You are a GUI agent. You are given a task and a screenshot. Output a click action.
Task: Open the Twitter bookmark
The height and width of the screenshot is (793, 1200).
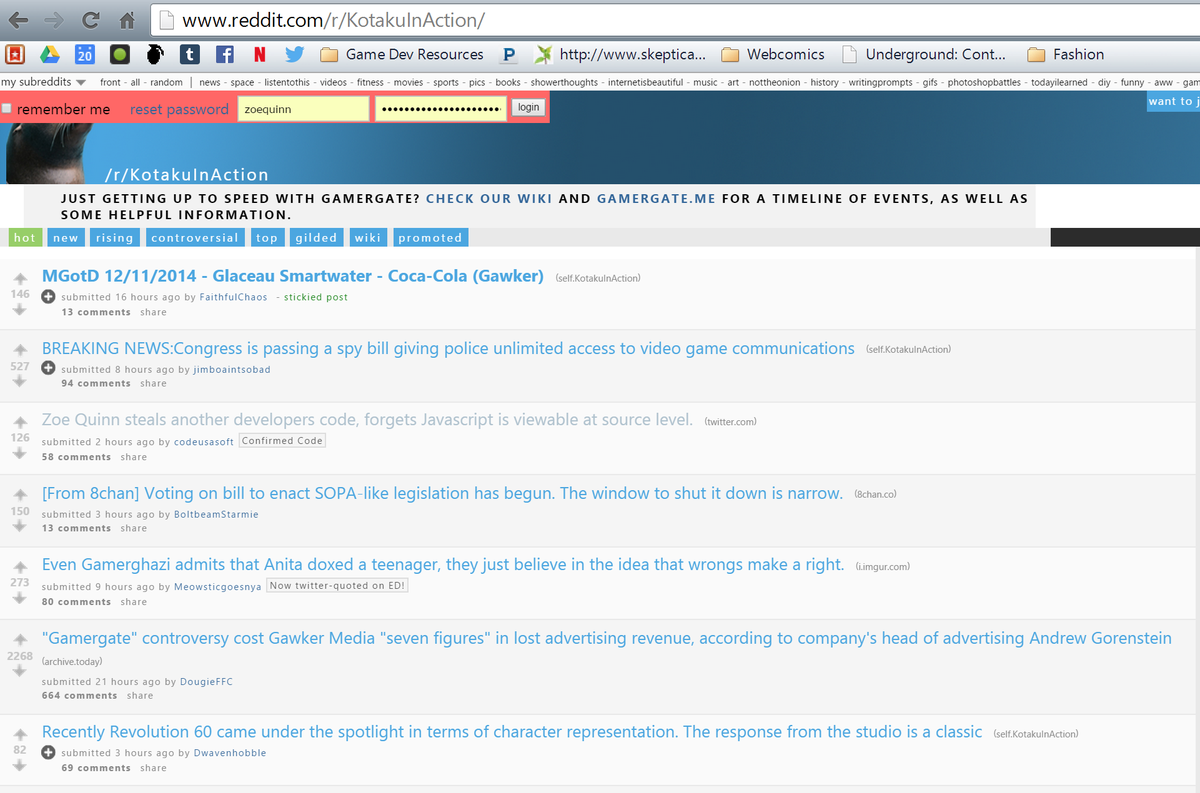(x=294, y=54)
